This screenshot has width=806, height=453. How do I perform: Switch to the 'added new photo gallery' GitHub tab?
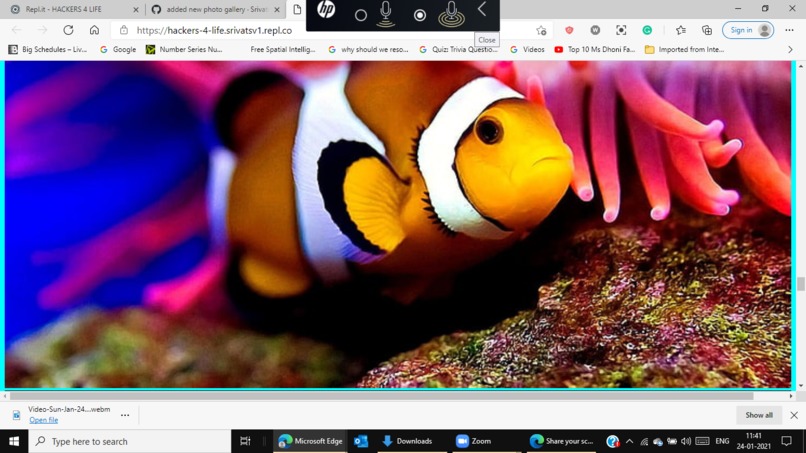pyautogui.click(x=216, y=9)
